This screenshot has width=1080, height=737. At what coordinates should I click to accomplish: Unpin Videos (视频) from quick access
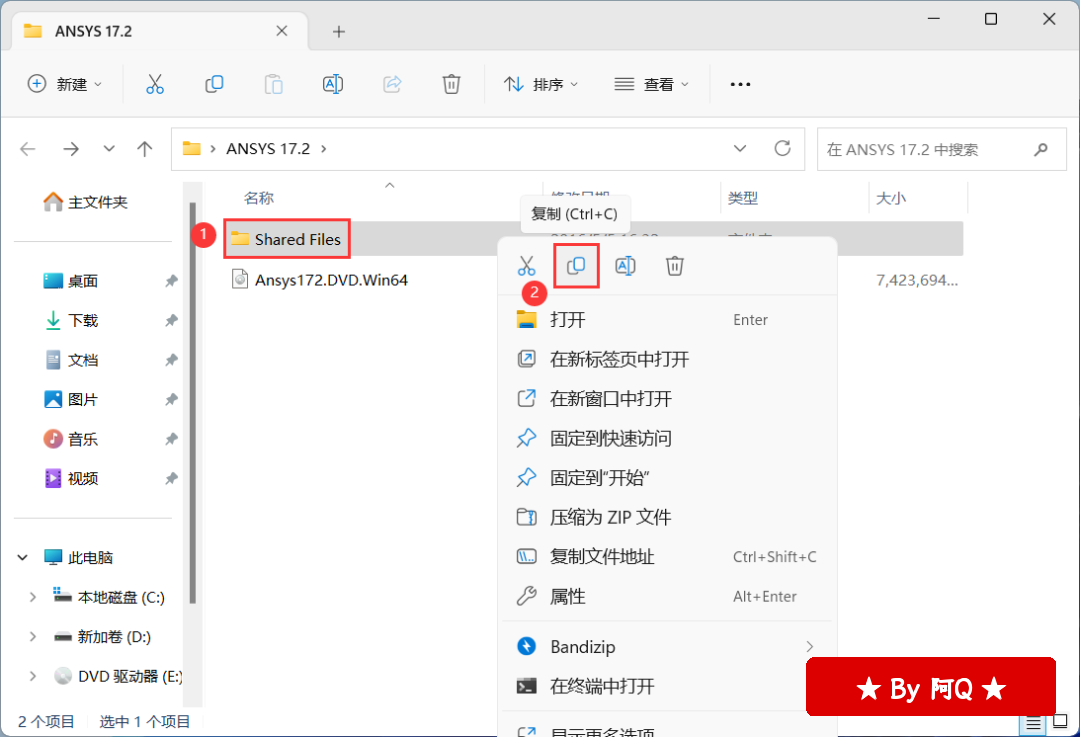[172, 478]
